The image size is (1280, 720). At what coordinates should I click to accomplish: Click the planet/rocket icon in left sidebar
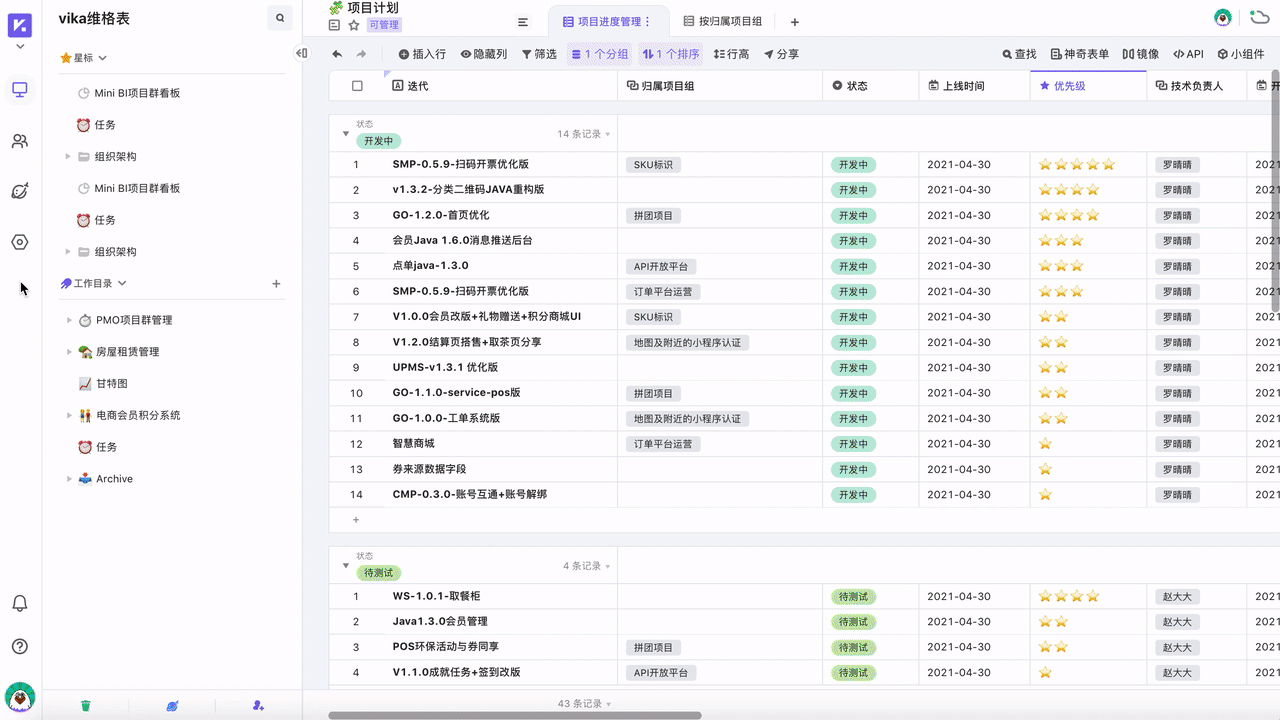click(x=20, y=190)
